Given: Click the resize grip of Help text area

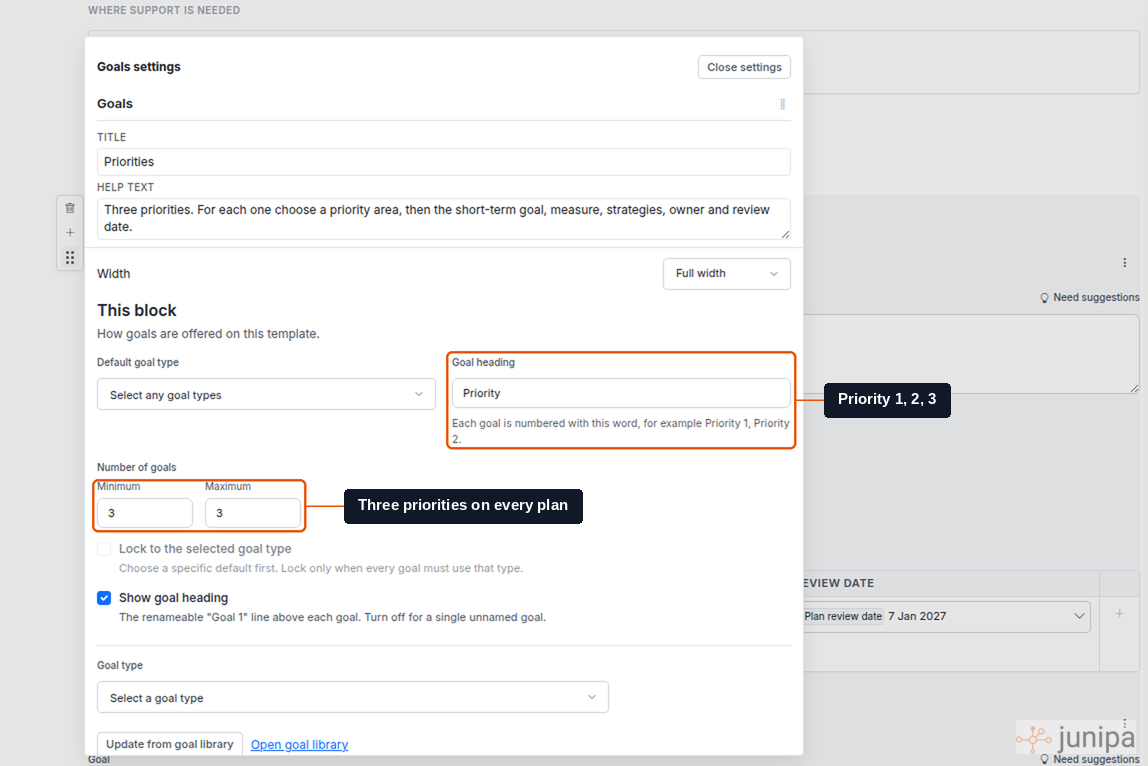Looking at the screenshot, I should coord(785,234).
